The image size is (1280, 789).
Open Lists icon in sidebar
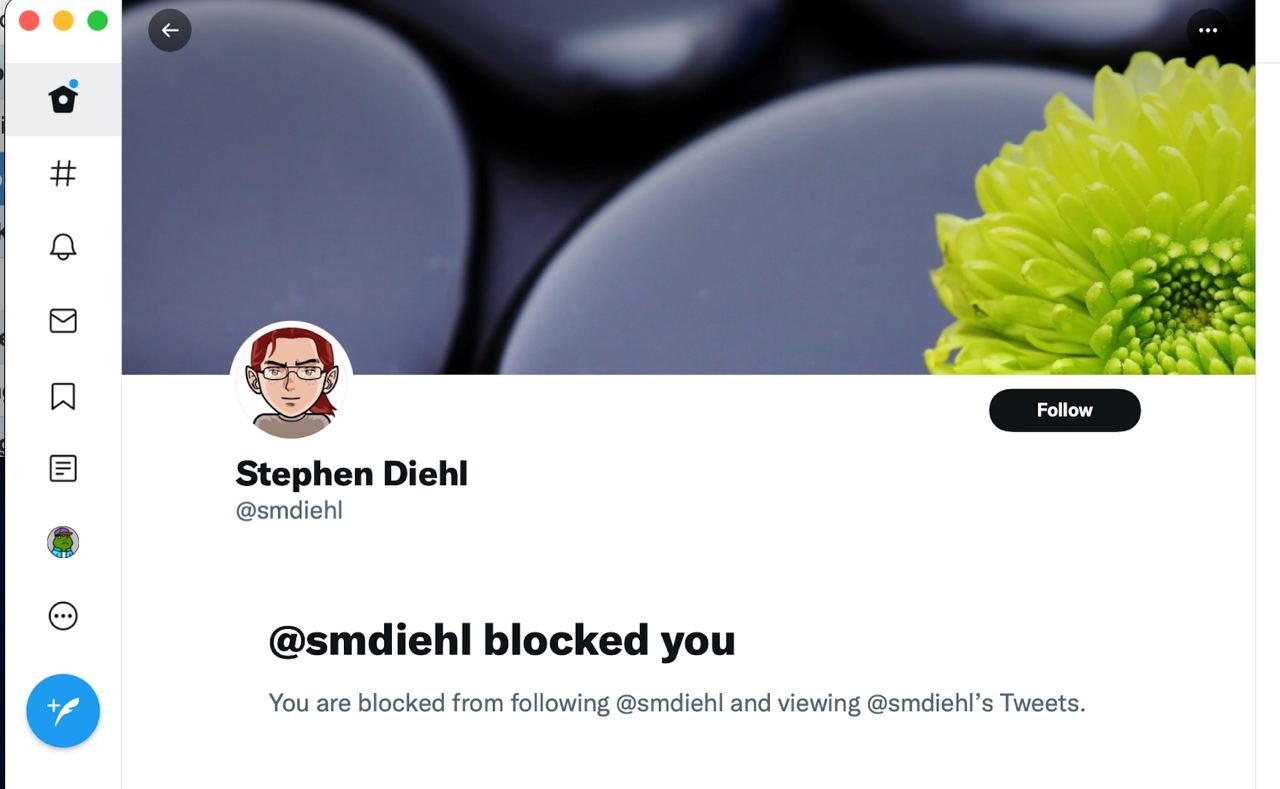[63, 468]
